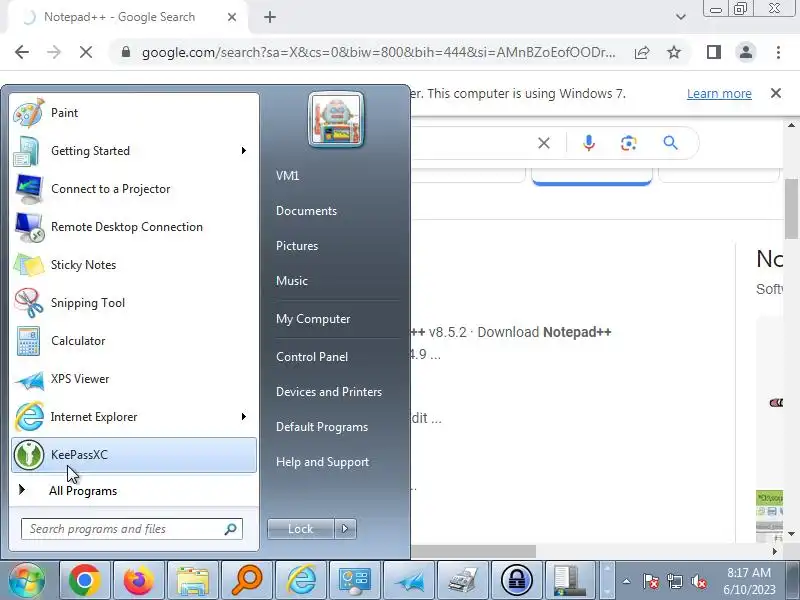Launch XPS Viewer
The width and height of the screenshot is (800, 600).
click(134, 379)
